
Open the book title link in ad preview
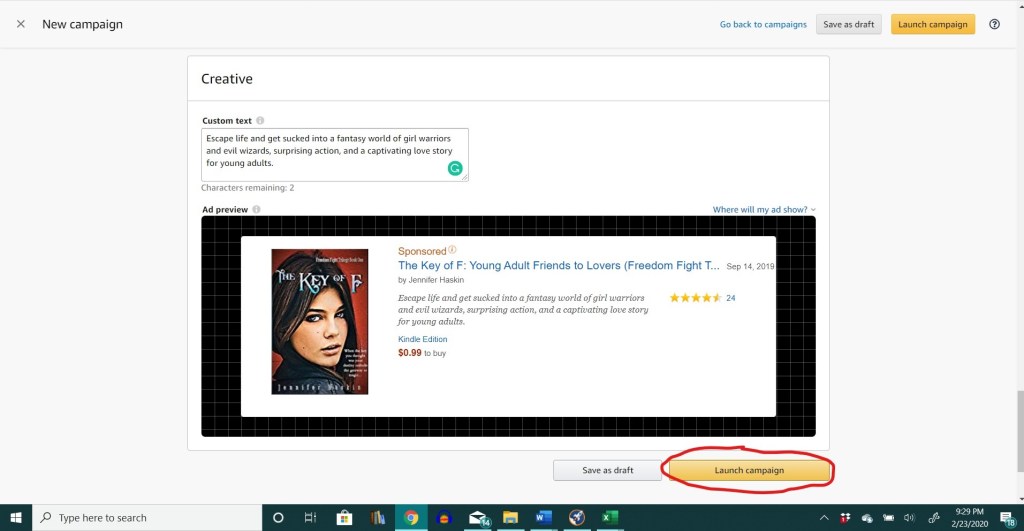(558, 266)
